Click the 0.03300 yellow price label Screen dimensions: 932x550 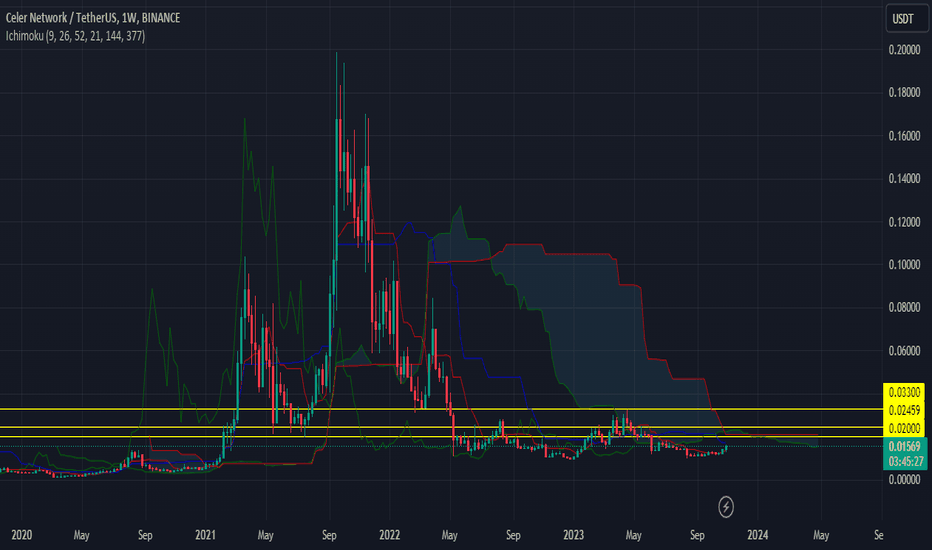click(904, 392)
